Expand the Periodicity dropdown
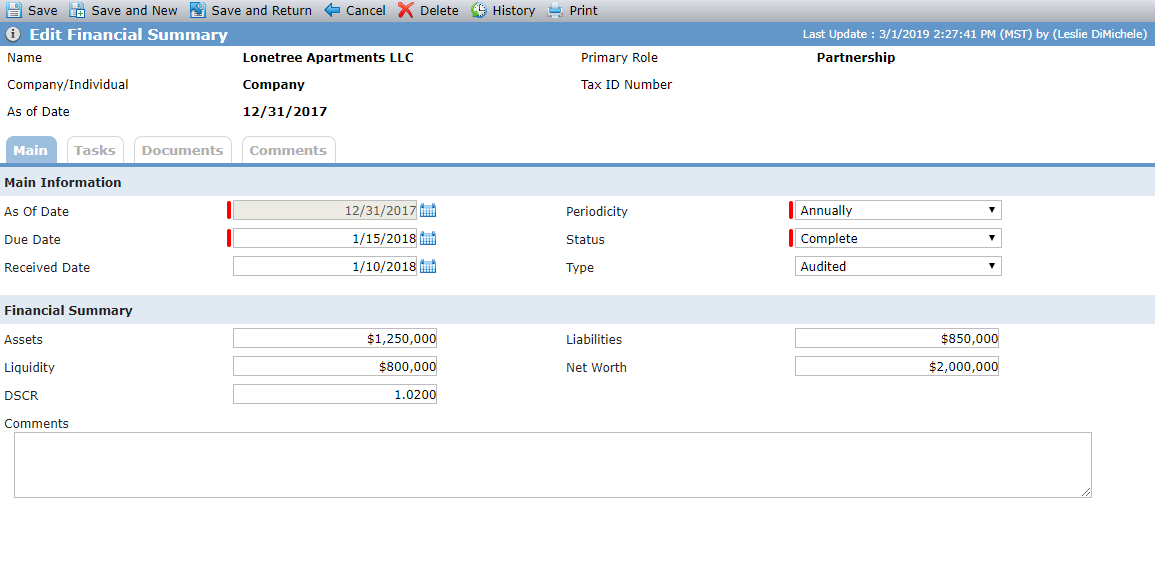This screenshot has height=564, width=1155. coord(898,210)
